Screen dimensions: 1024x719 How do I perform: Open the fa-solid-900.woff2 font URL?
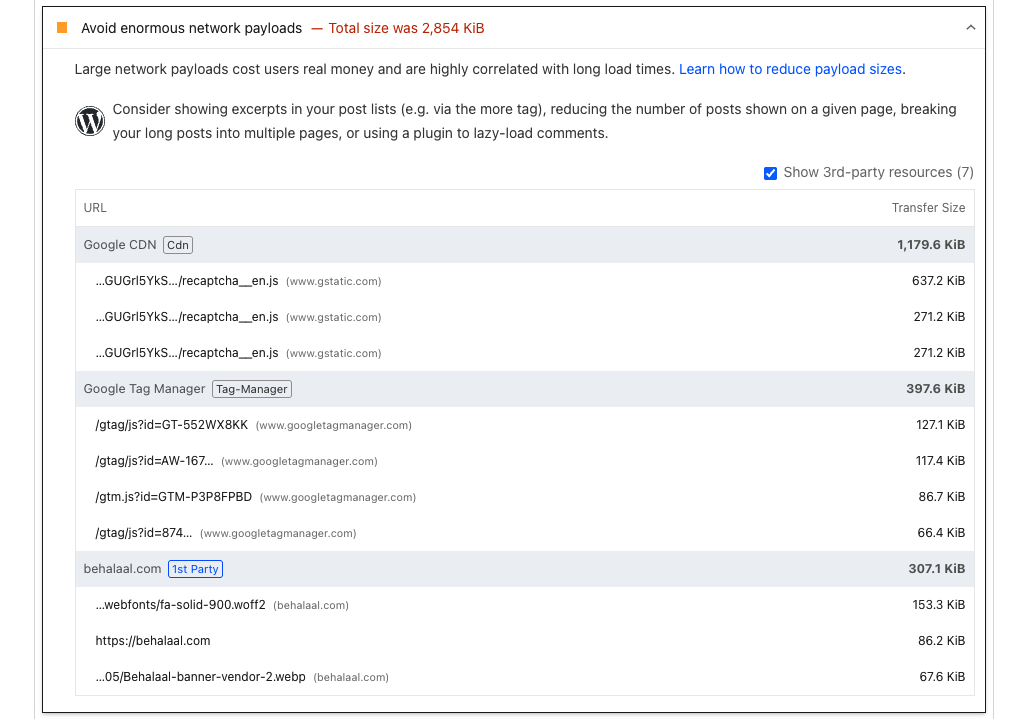(x=180, y=605)
